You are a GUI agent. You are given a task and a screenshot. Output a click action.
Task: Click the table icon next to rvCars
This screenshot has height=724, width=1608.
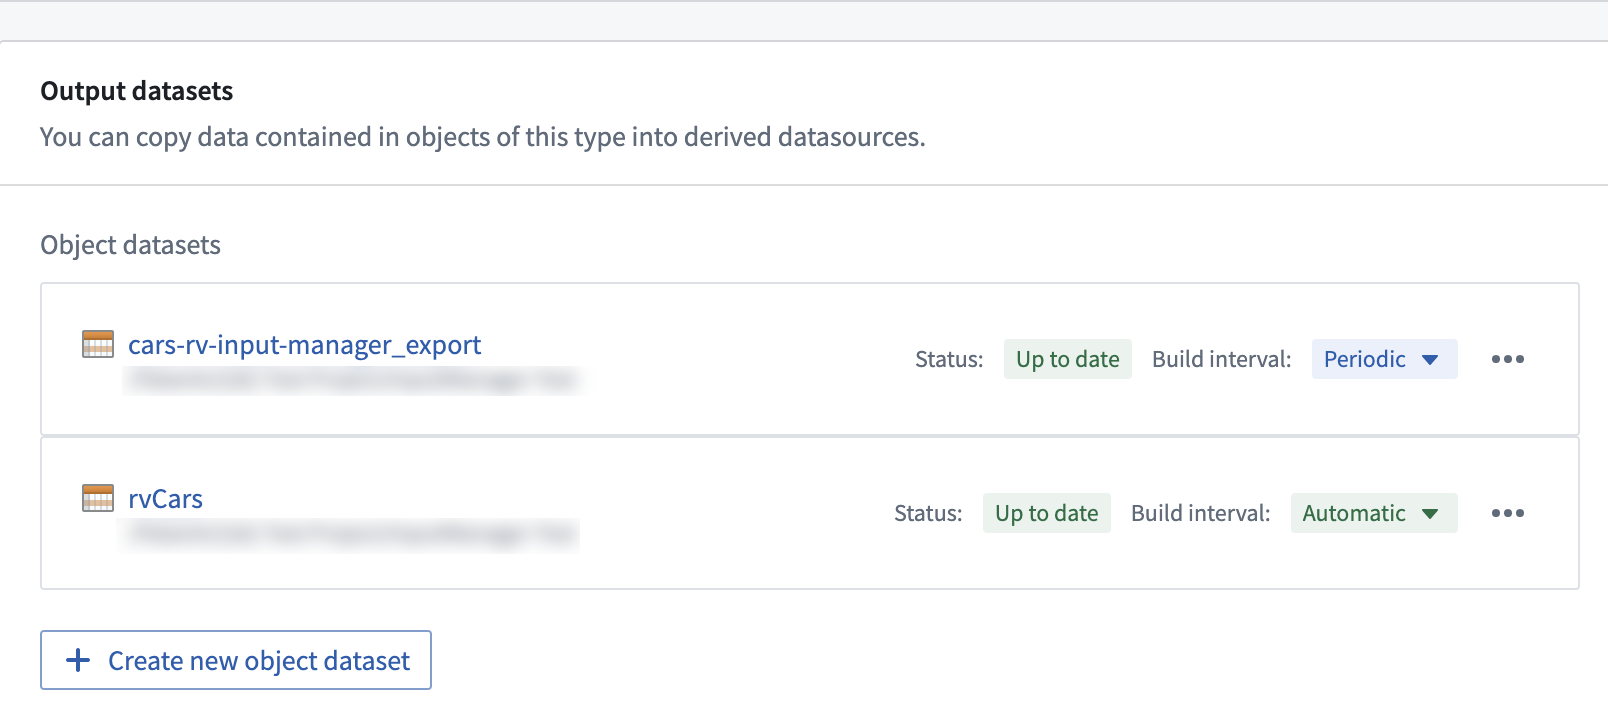point(98,498)
